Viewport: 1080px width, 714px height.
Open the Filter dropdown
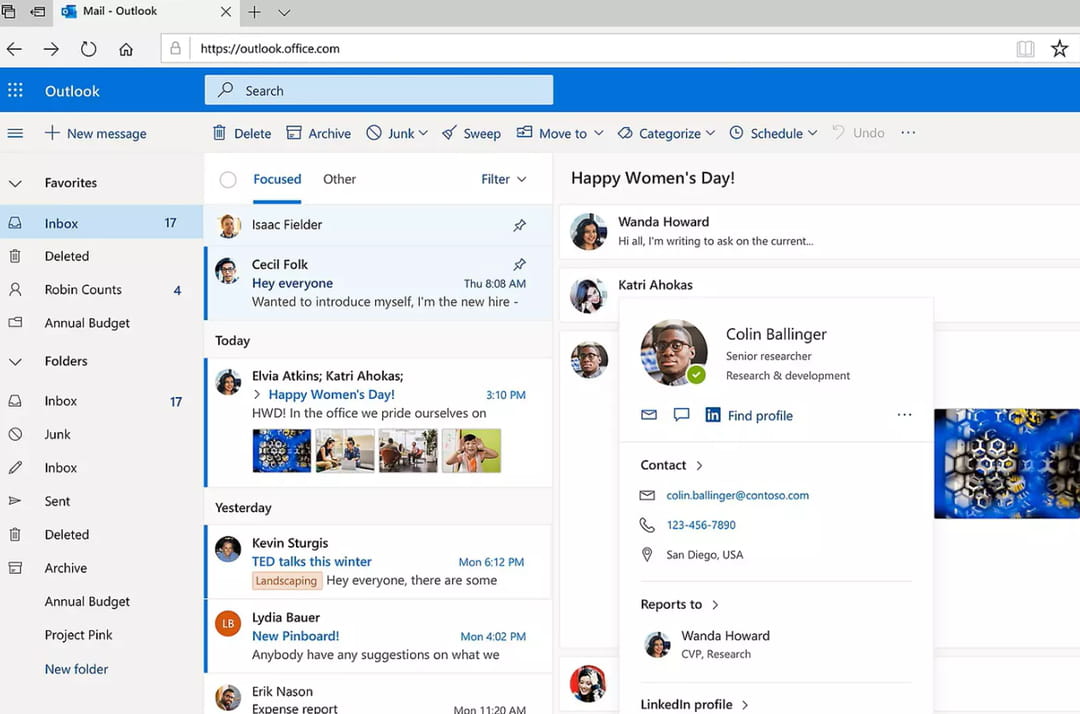click(503, 179)
